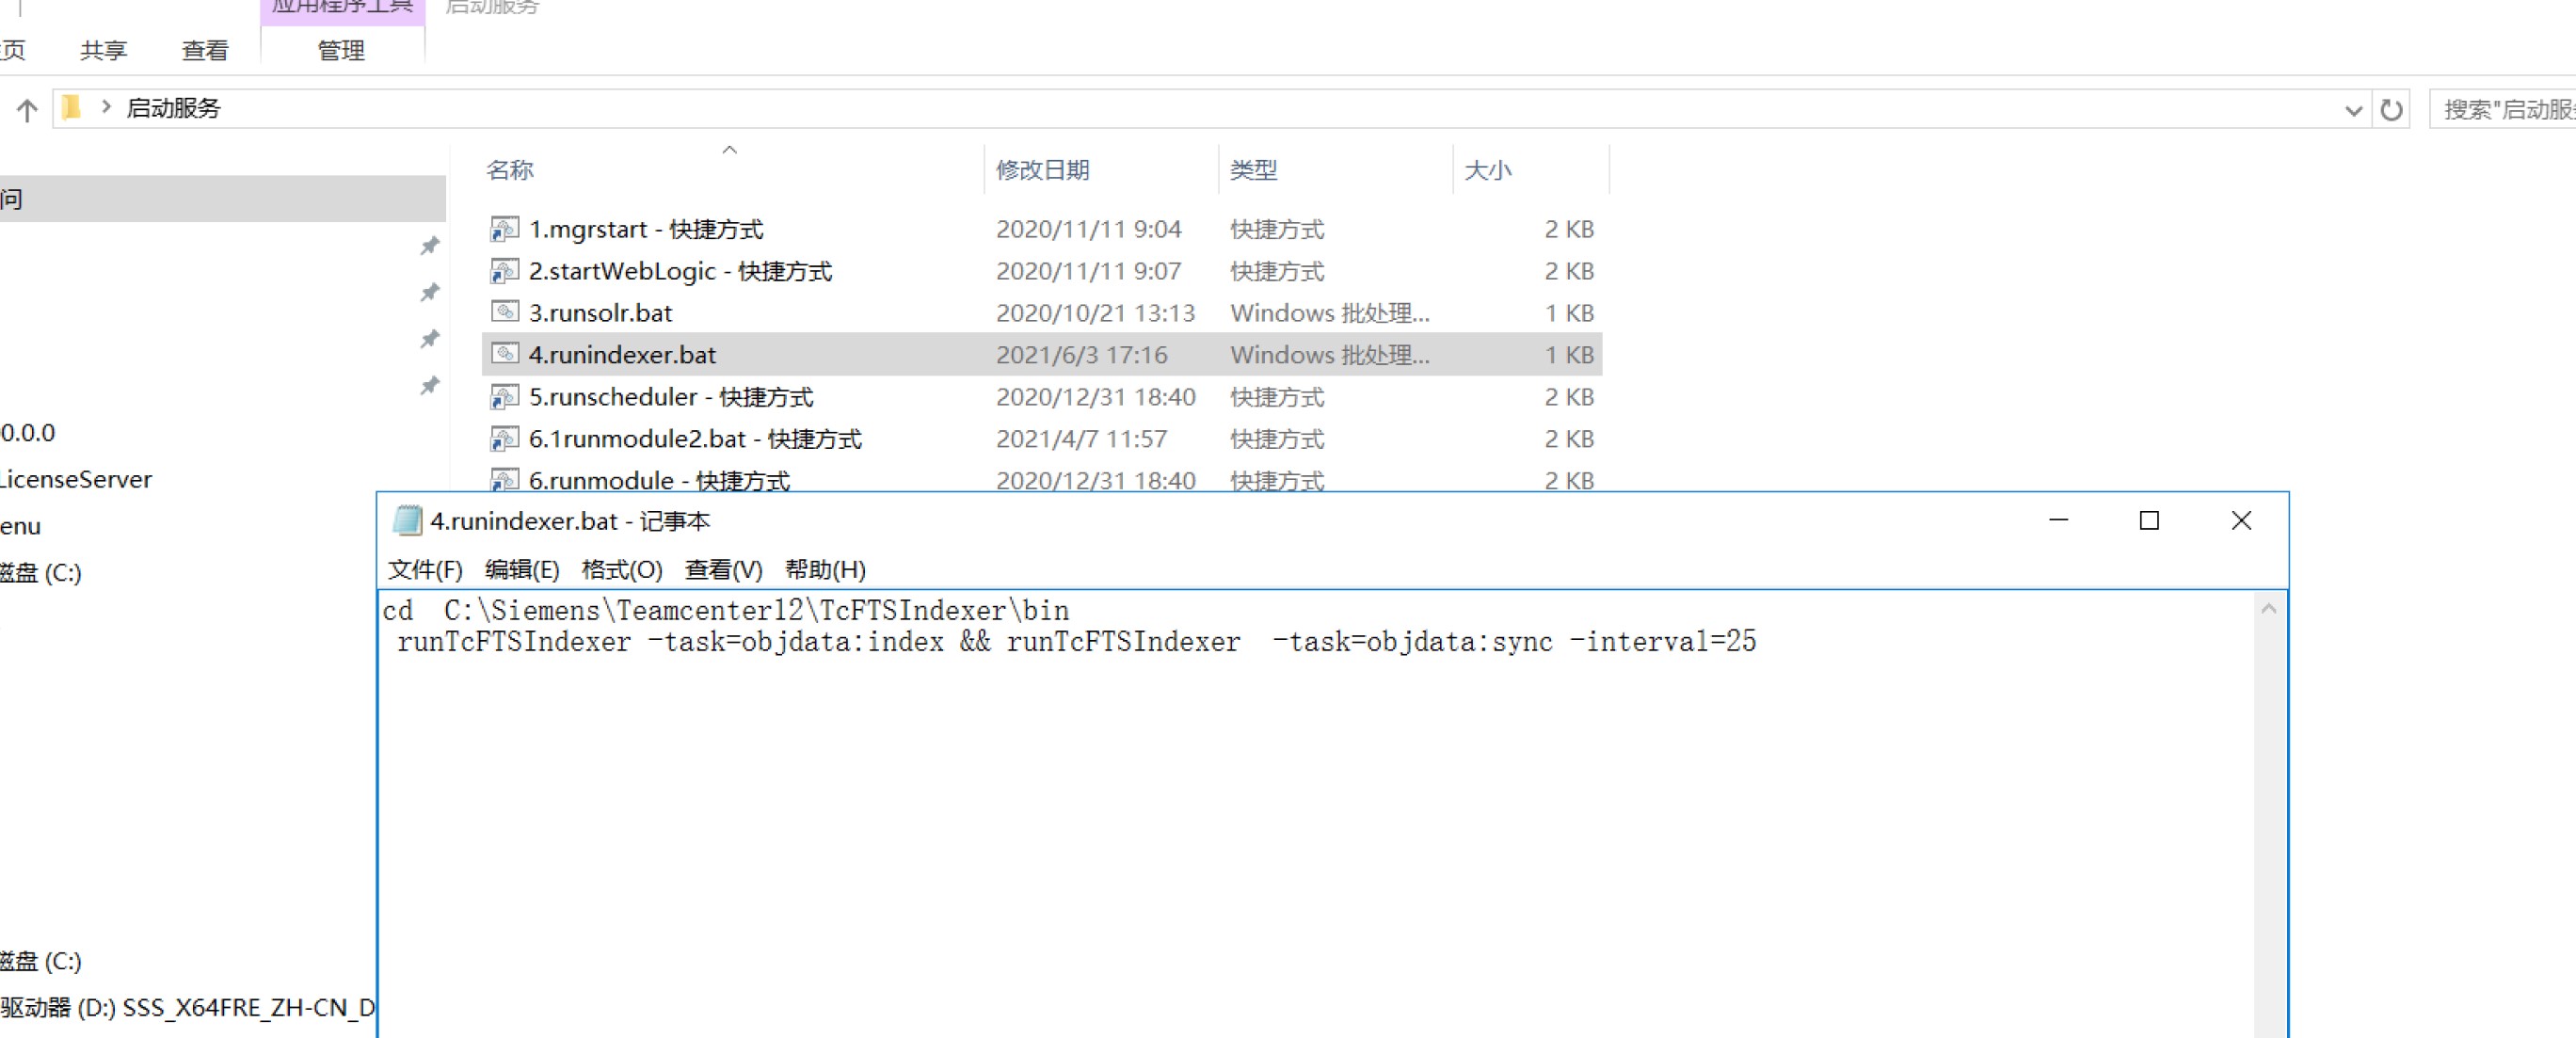
Task: Expand the address bar history dropdown
Action: click(2353, 109)
